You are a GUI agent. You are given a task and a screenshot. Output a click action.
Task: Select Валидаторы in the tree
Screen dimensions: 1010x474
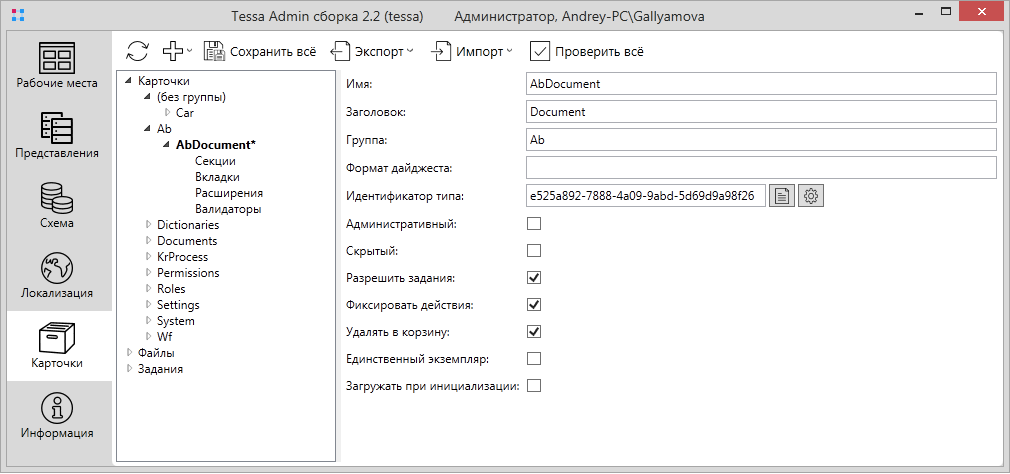[228, 209]
